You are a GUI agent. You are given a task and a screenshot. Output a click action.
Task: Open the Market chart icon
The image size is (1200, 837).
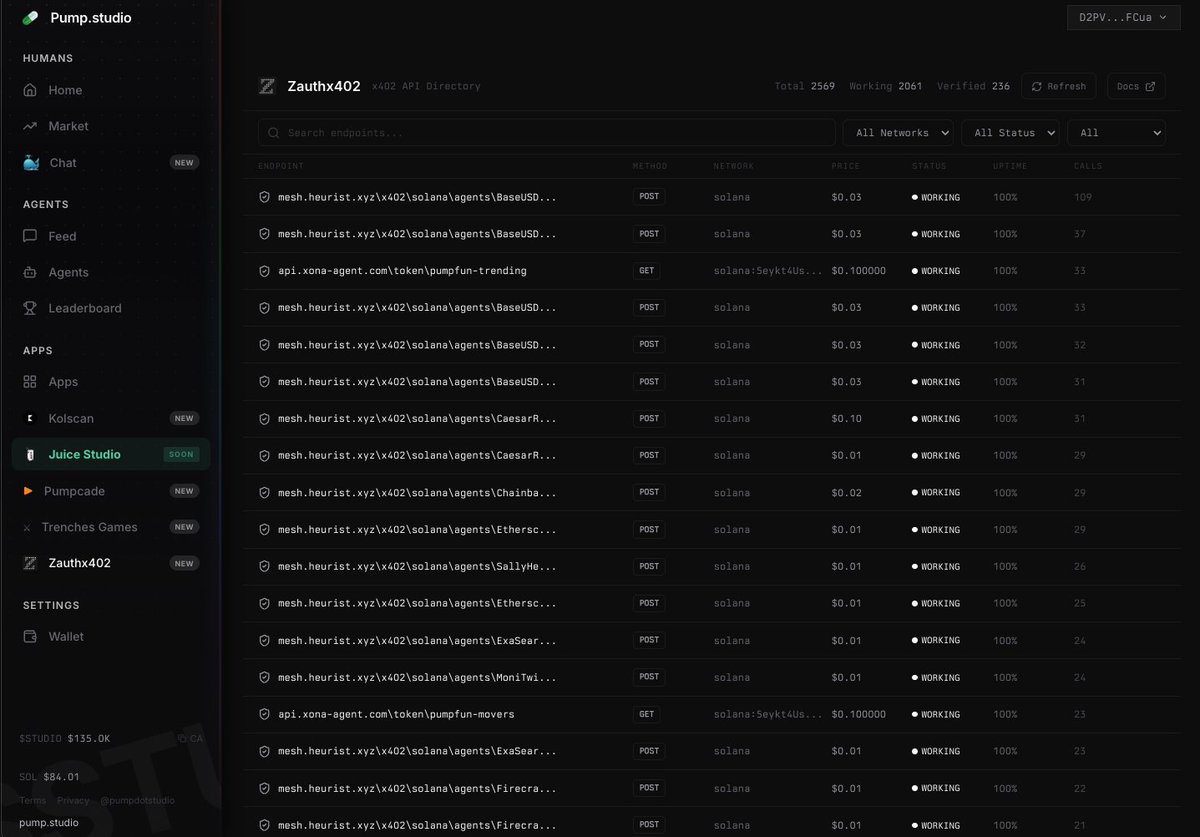pos(30,126)
